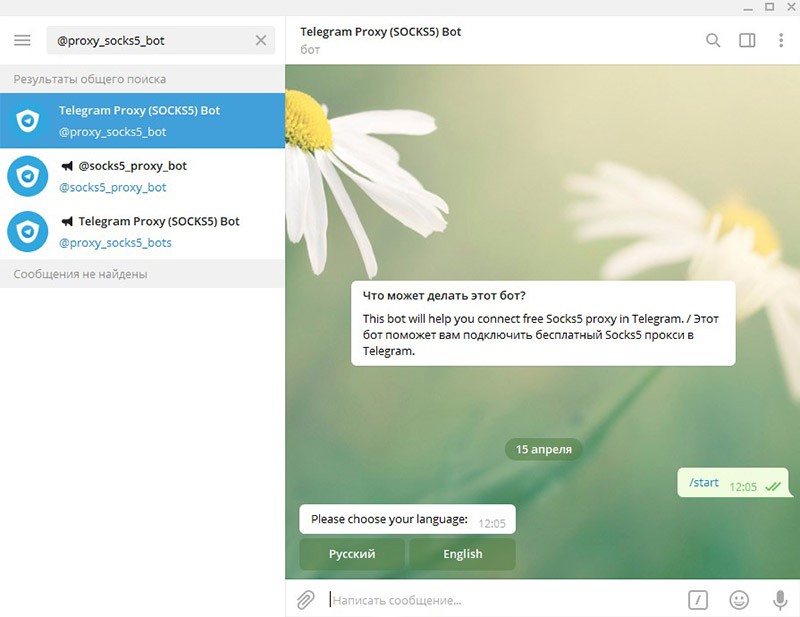The image size is (800, 617).
Task: Clear the search field text
Action: (x=261, y=41)
